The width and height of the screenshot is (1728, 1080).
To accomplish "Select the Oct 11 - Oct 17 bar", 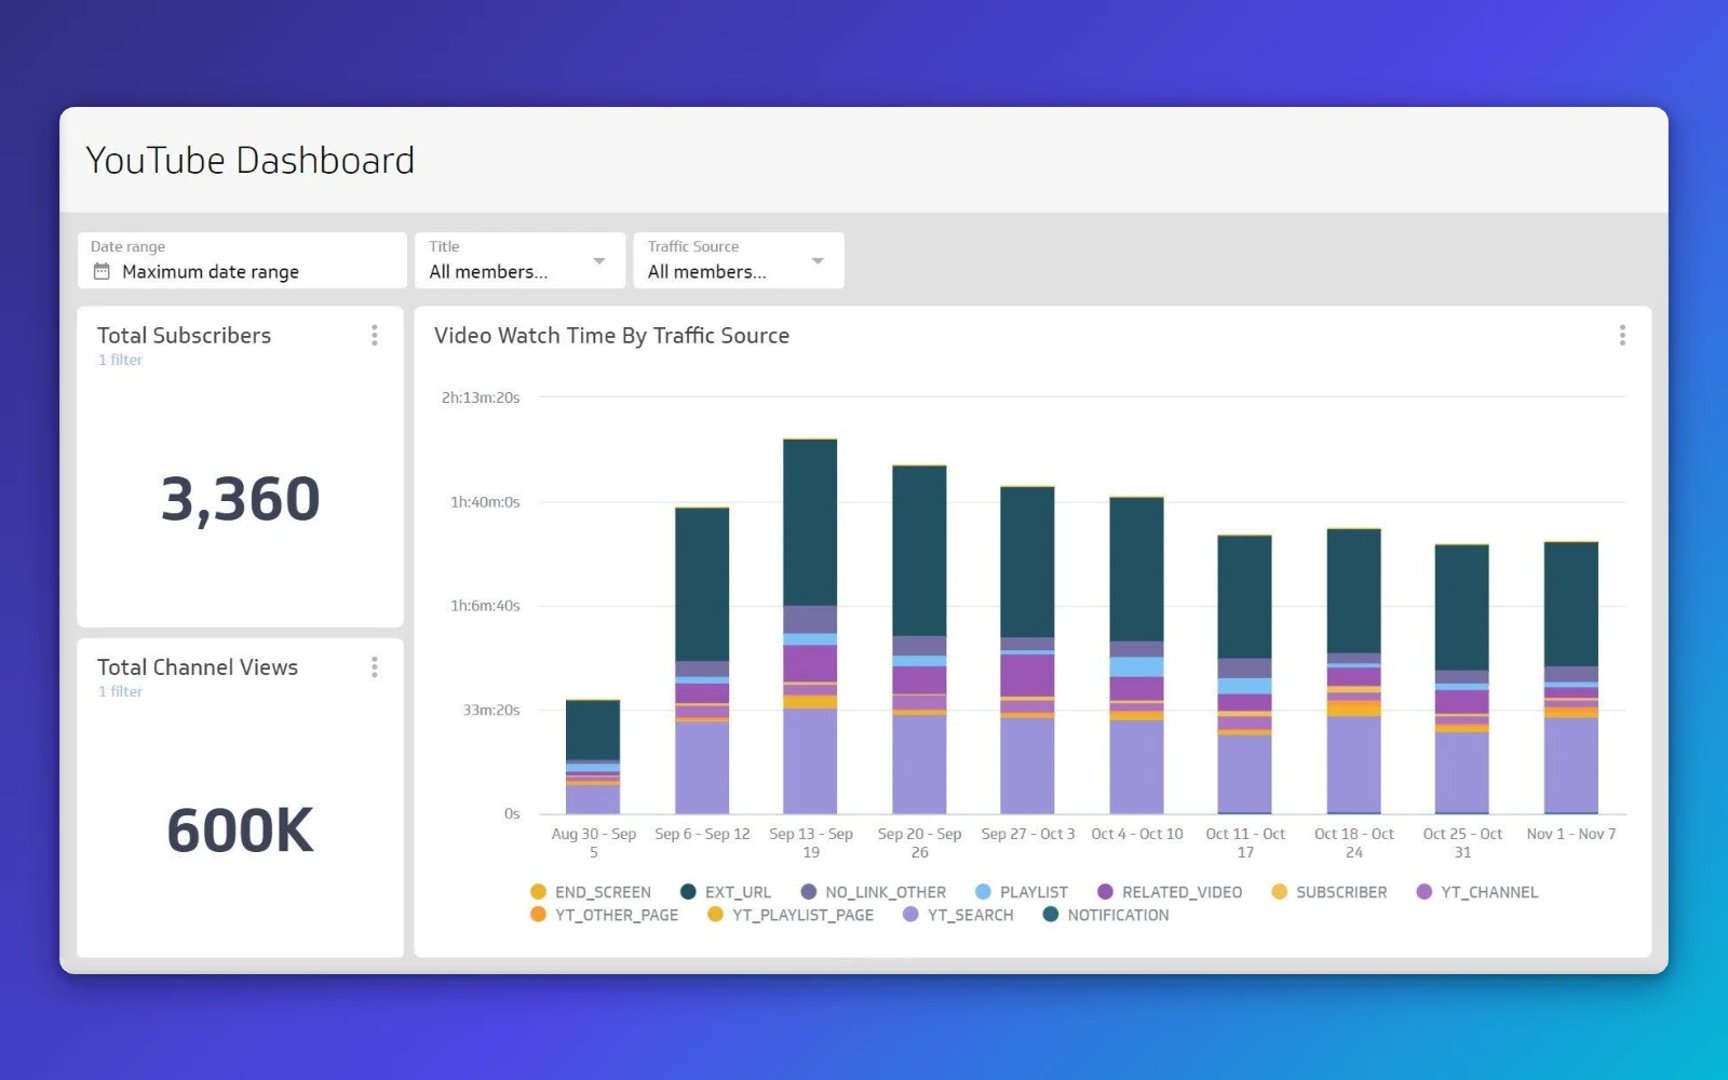I will [x=1245, y=674].
